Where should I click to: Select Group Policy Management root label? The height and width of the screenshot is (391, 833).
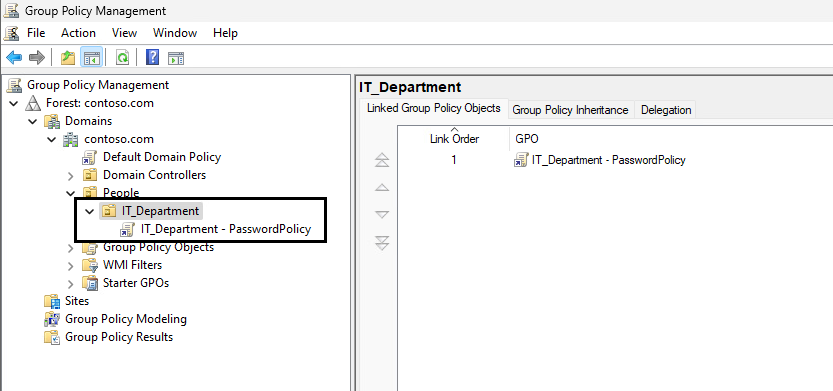tap(98, 85)
